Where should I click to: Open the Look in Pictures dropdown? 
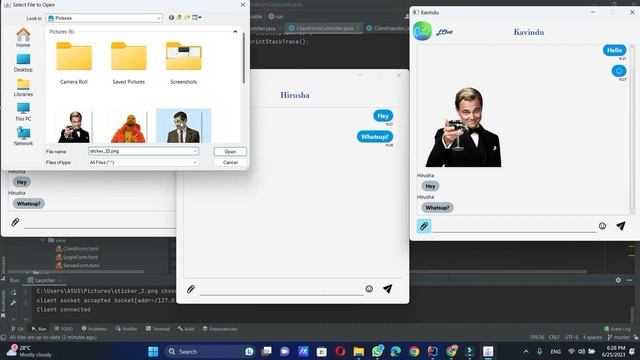click(104, 18)
